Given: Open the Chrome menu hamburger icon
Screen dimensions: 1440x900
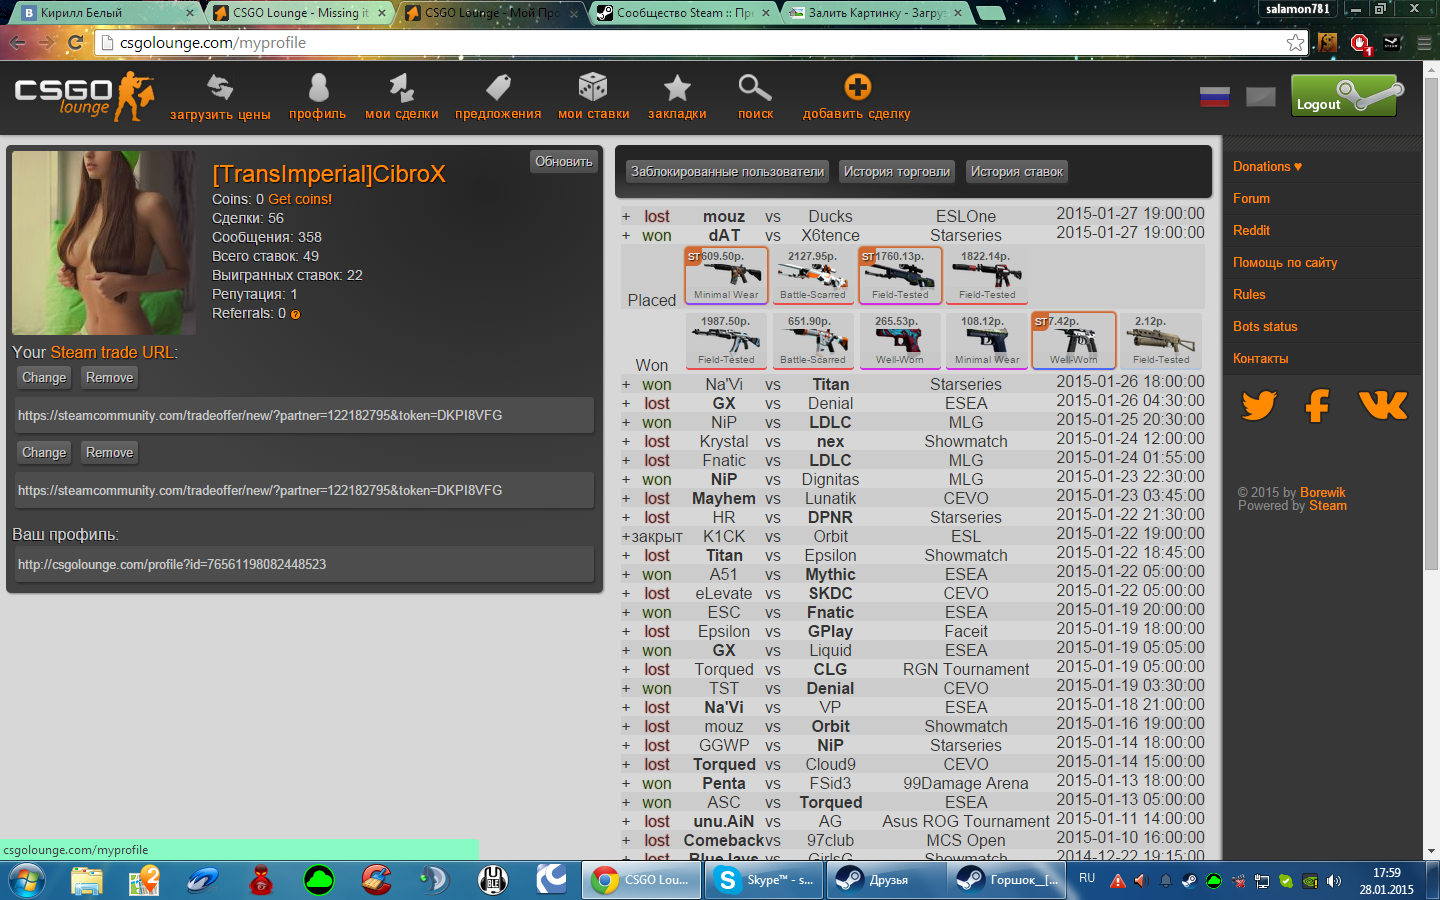Looking at the screenshot, I should (1424, 43).
